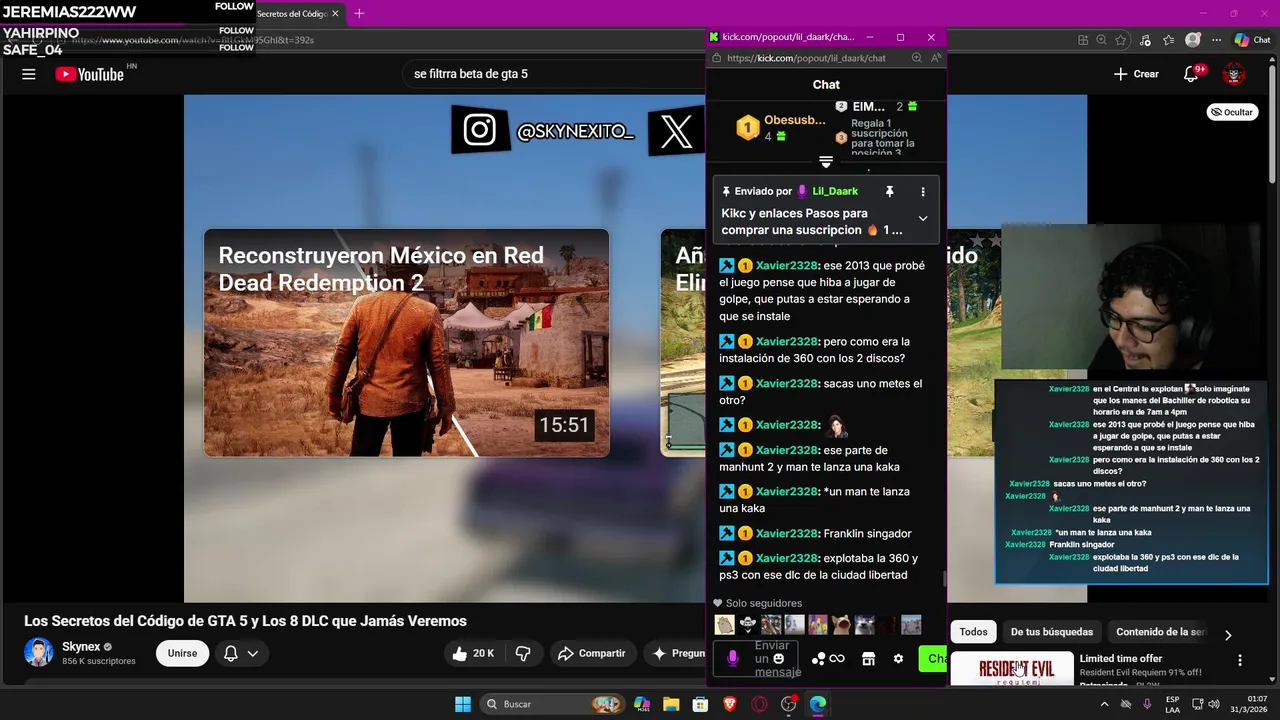Open Kick channel points icon
Image resolution: width=1280 pixels, height=720 pixels.
tap(828, 659)
